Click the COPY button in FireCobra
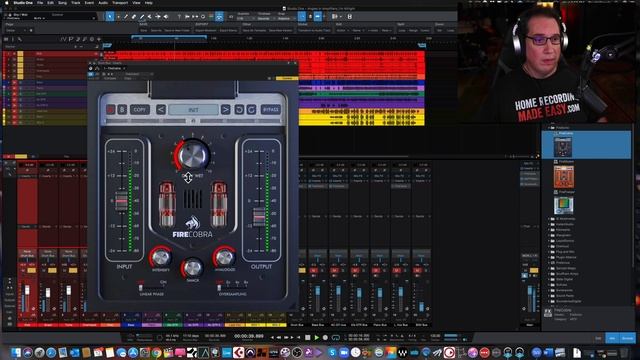The image size is (640, 360). [x=140, y=109]
